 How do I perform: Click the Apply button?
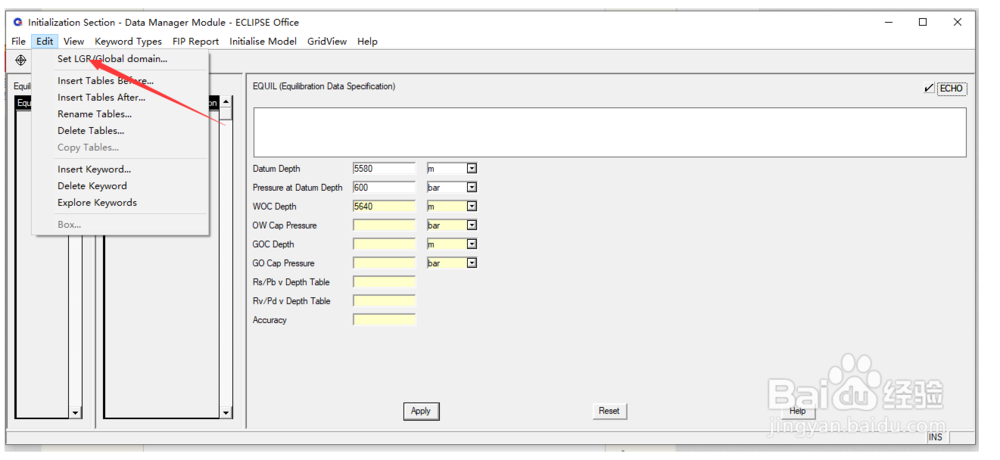pyautogui.click(x=421, y=412)
